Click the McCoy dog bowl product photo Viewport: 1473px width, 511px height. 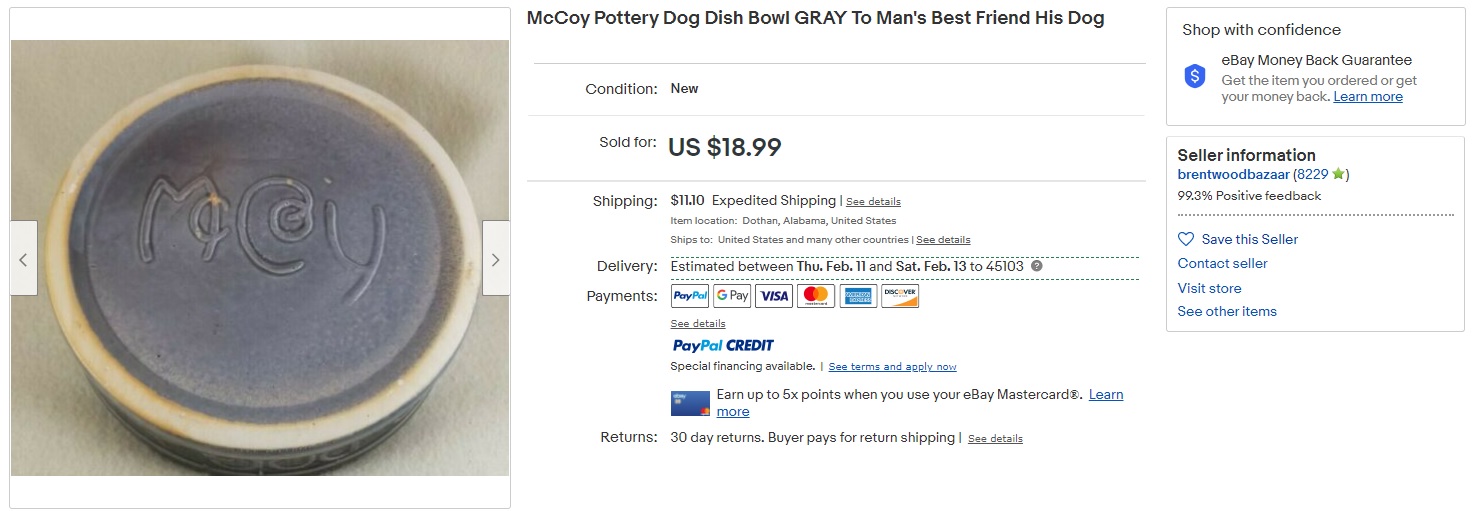pos(260,258)
